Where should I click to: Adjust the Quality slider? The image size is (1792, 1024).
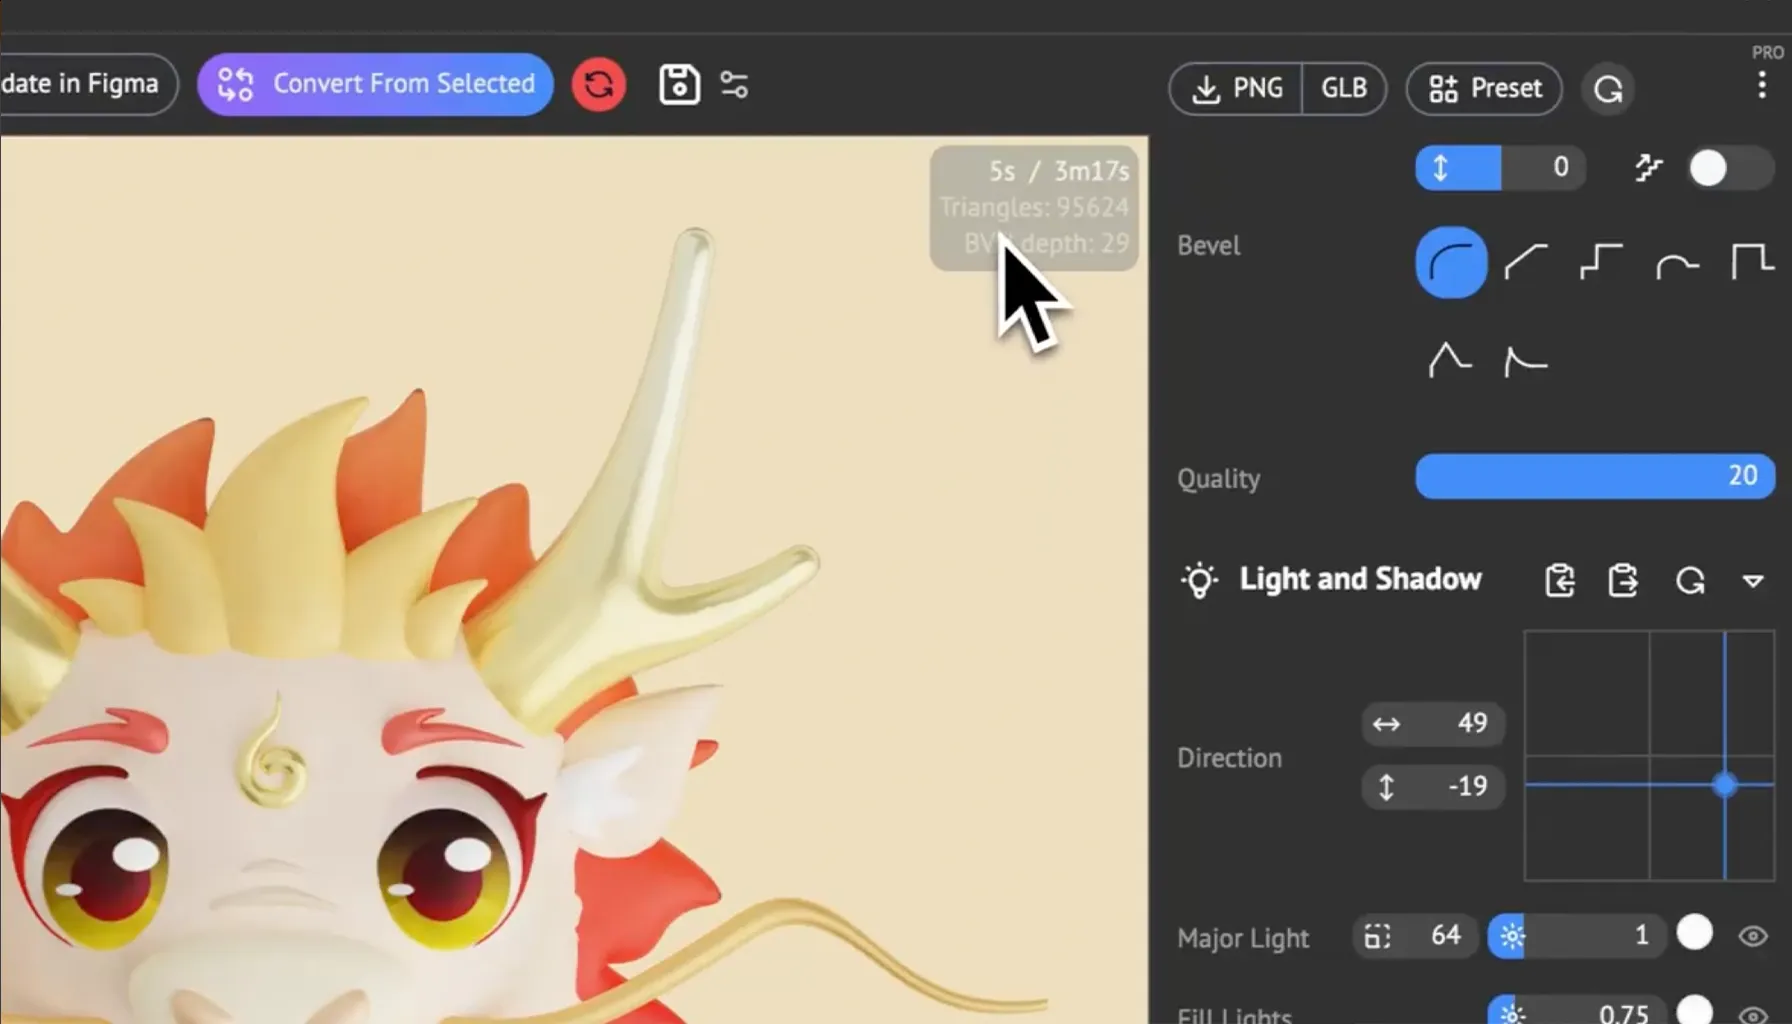(1595, 477)
